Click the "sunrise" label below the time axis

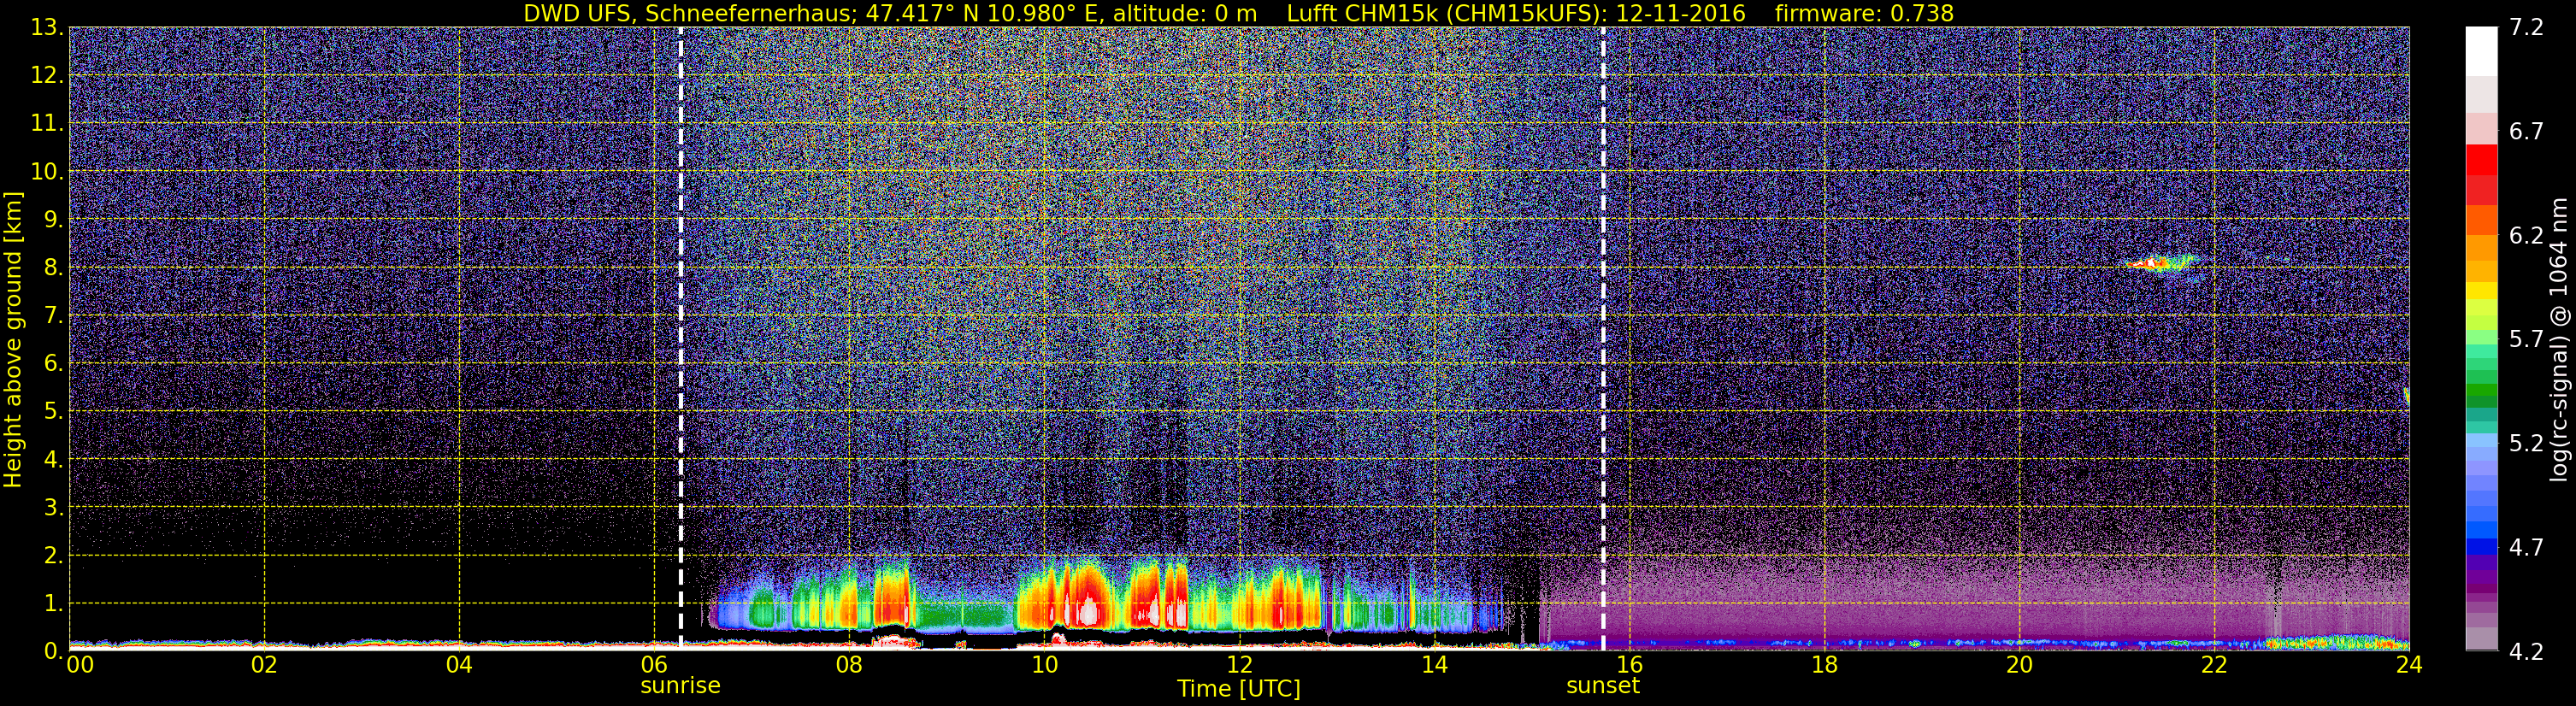[680, 686]
